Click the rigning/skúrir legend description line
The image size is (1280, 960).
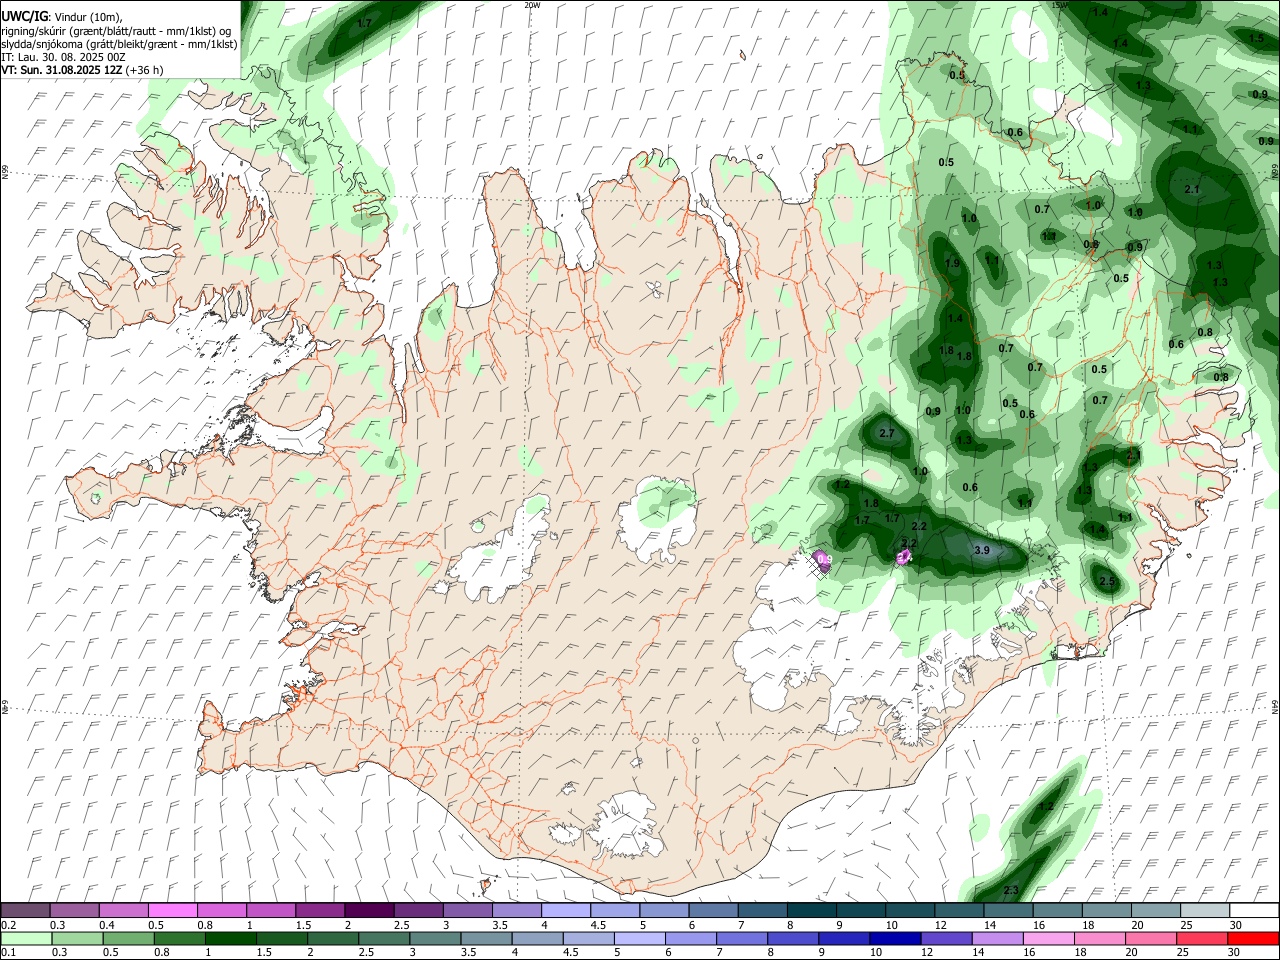tap(116, 30)
